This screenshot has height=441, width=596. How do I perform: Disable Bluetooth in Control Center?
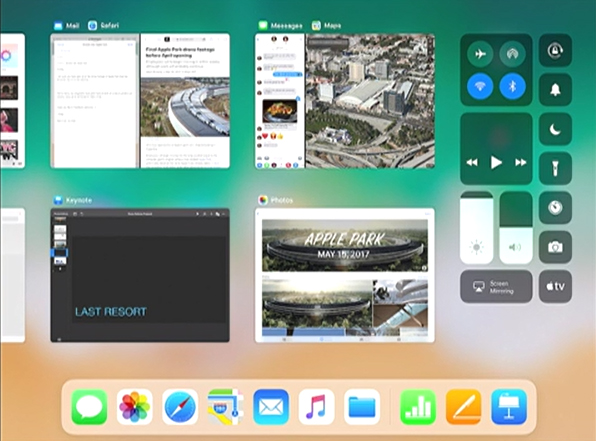(x=512, y=86)
